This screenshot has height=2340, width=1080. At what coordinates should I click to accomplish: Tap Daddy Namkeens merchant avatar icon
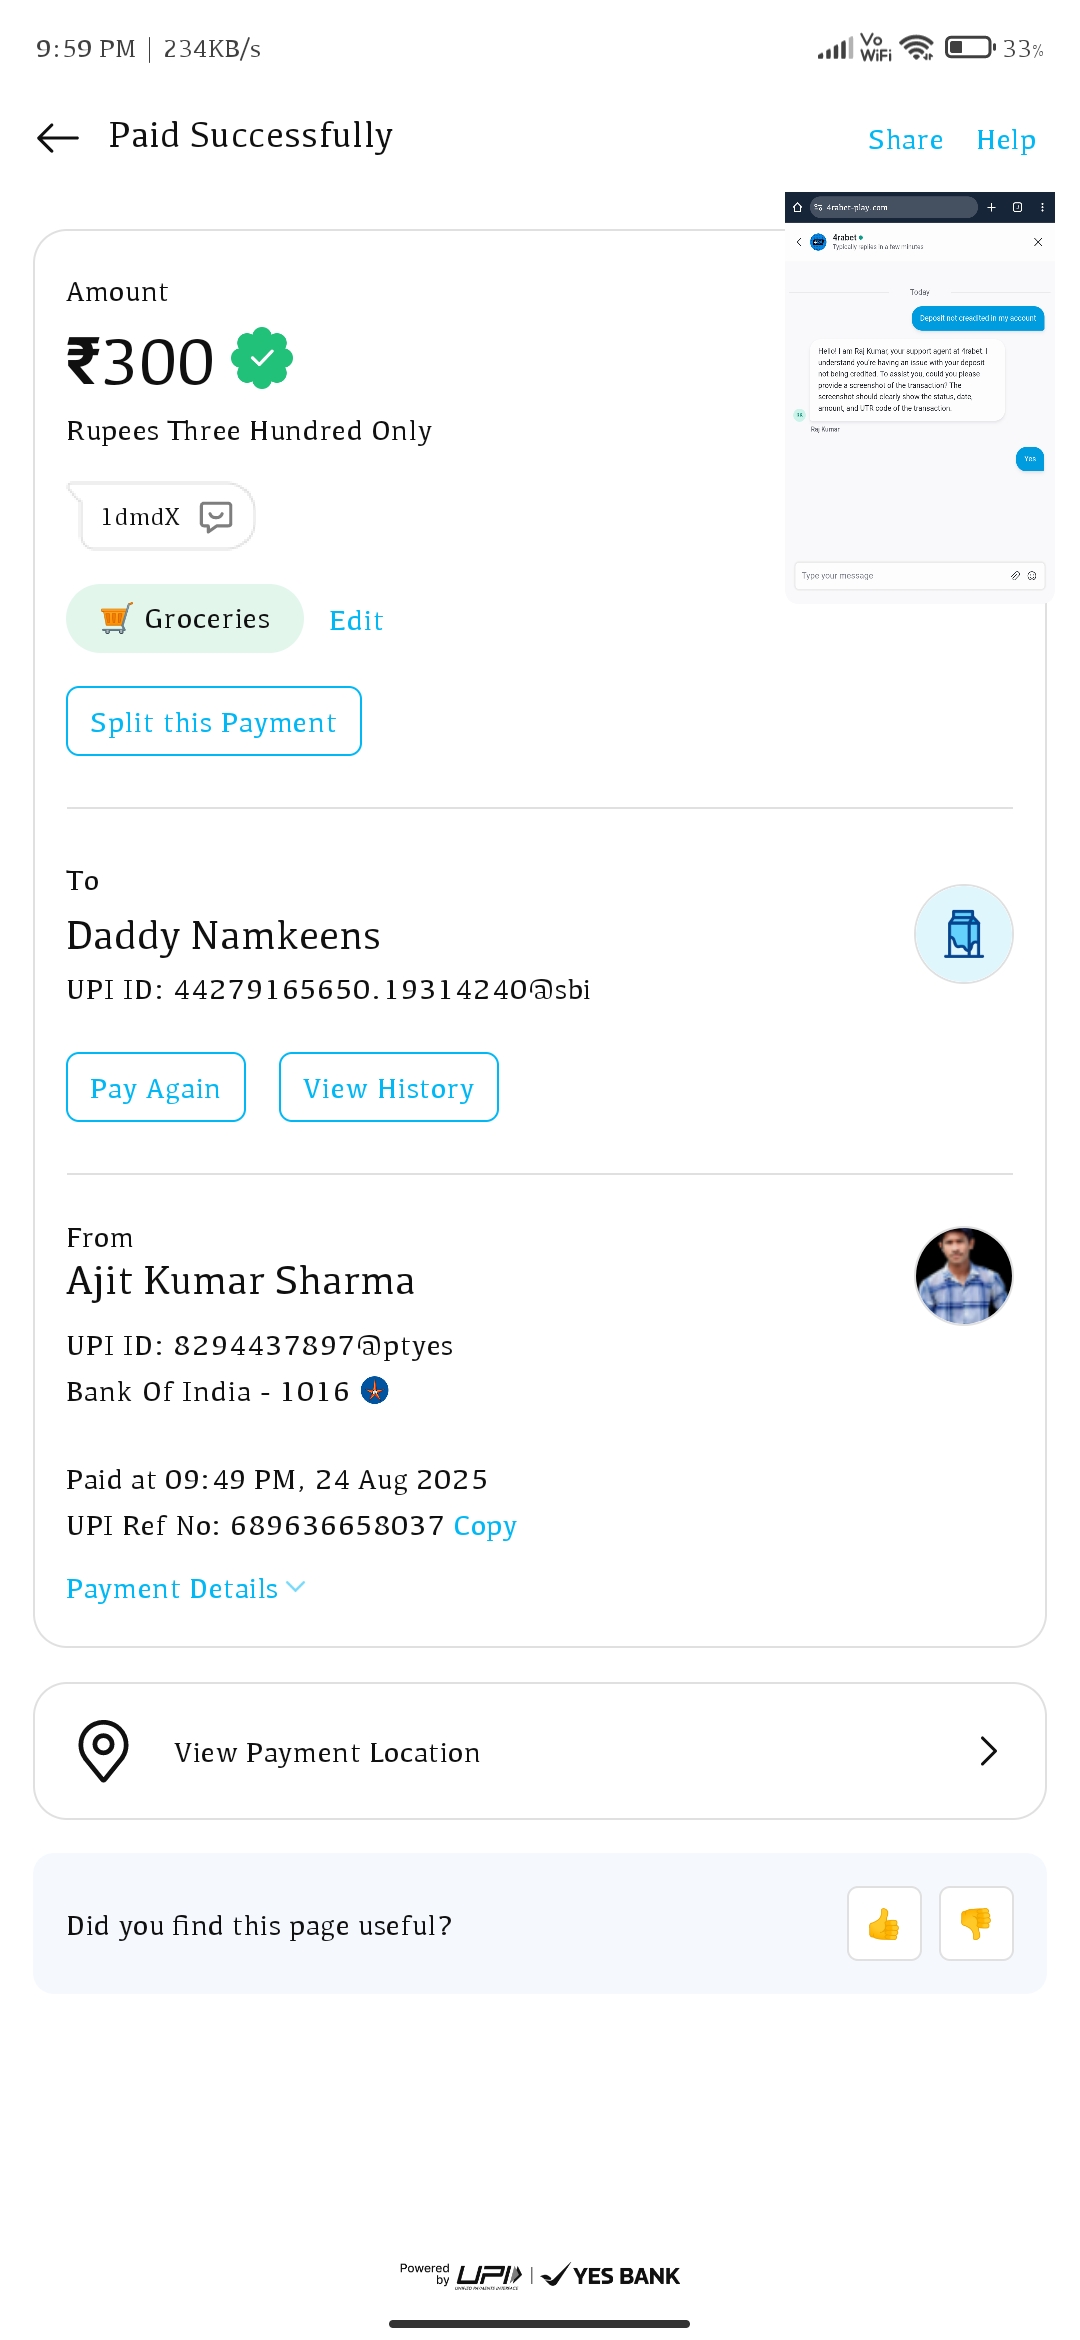coord(963,934)
